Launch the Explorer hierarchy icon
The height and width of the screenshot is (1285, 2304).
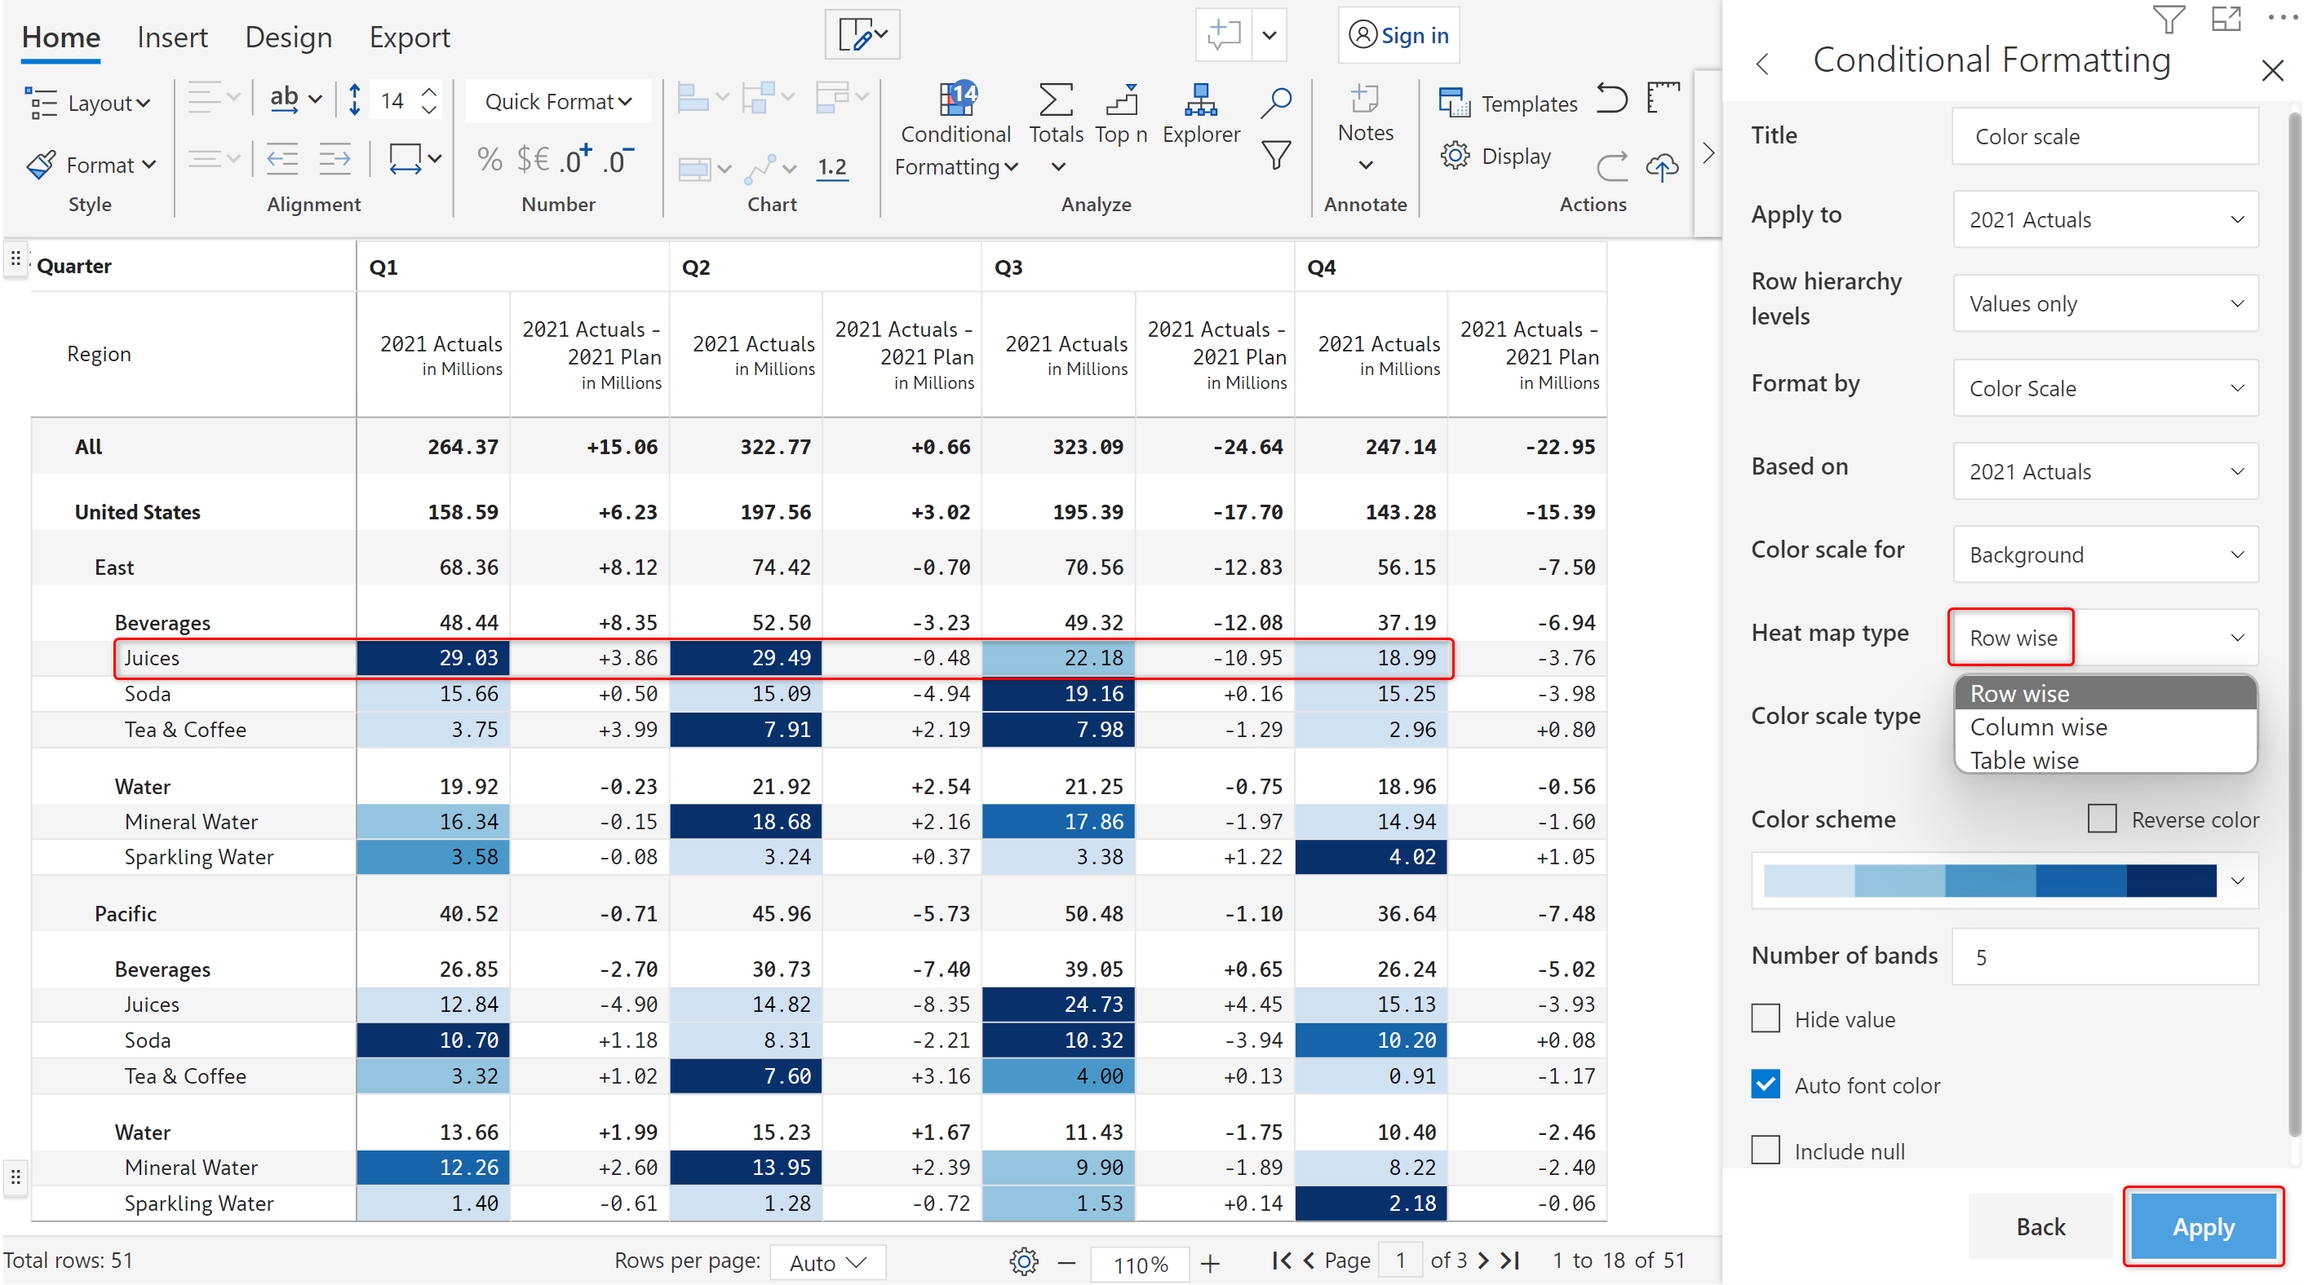coord(1200,100)
